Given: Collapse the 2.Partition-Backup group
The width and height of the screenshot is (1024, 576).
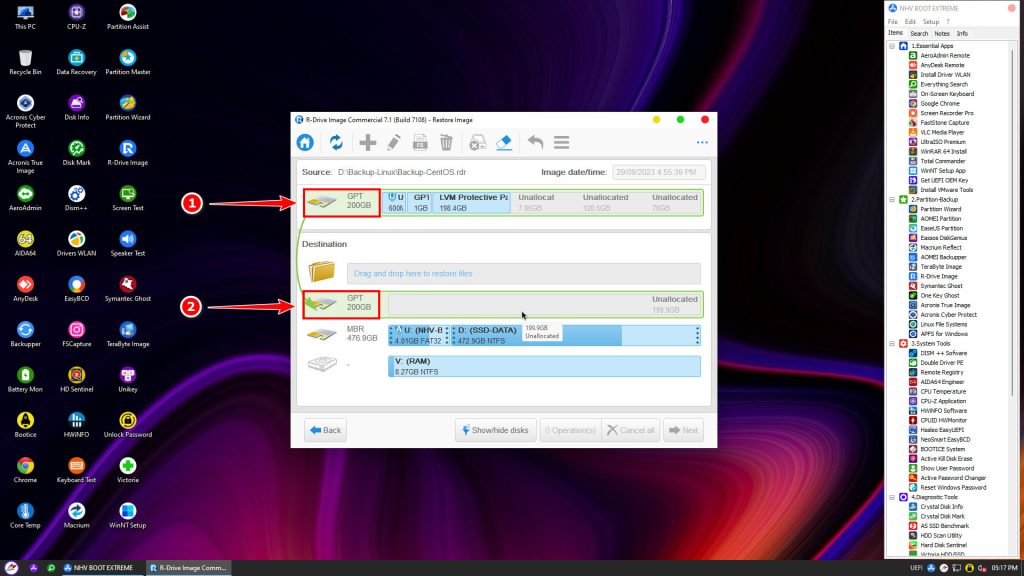Looking at the screenshot, I should point(892,199).
